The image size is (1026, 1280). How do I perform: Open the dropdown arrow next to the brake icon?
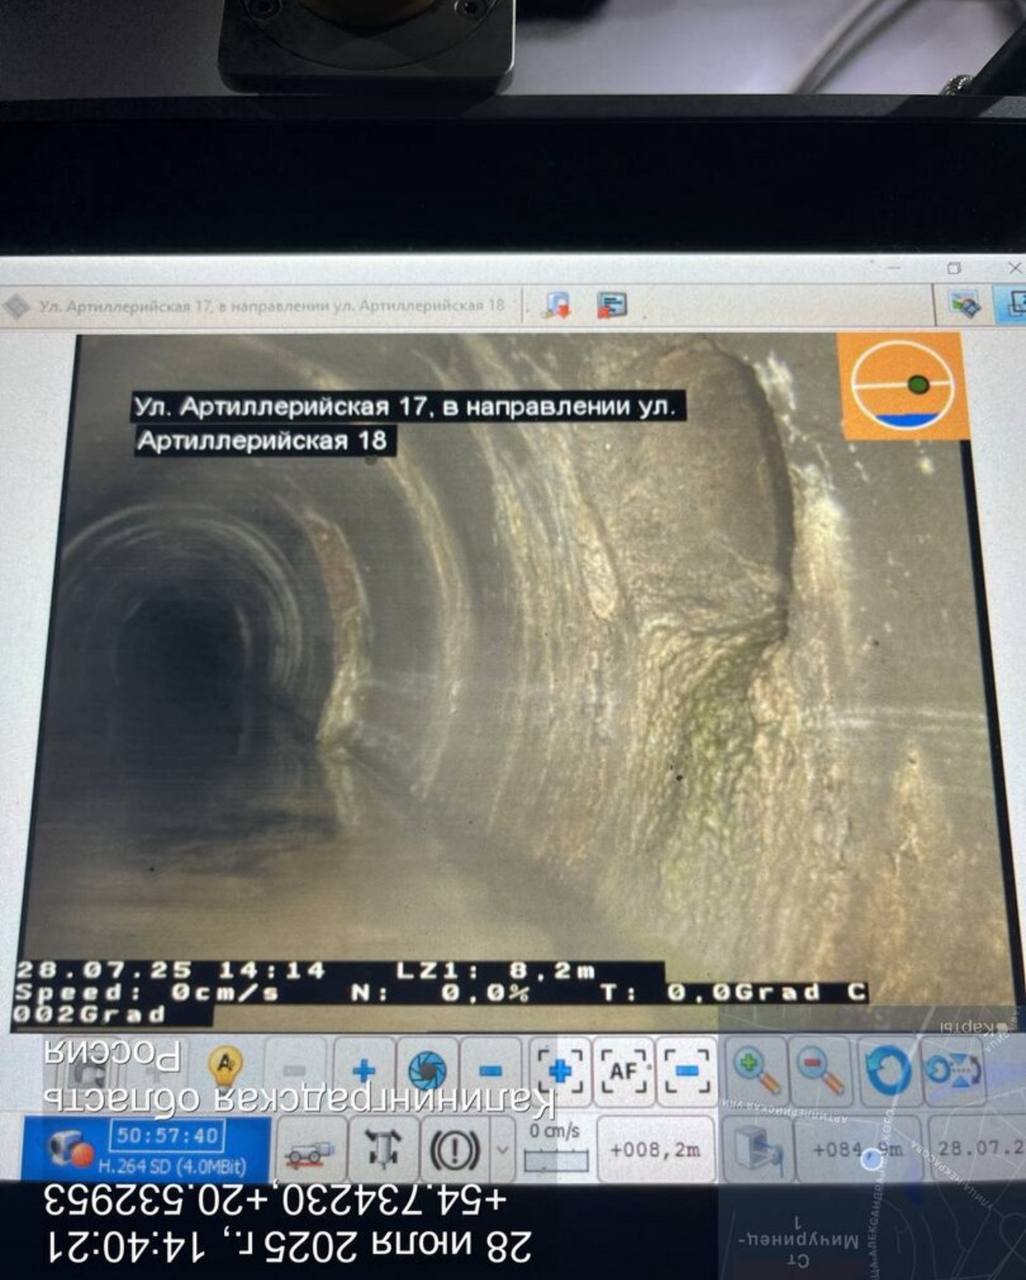503,1149
